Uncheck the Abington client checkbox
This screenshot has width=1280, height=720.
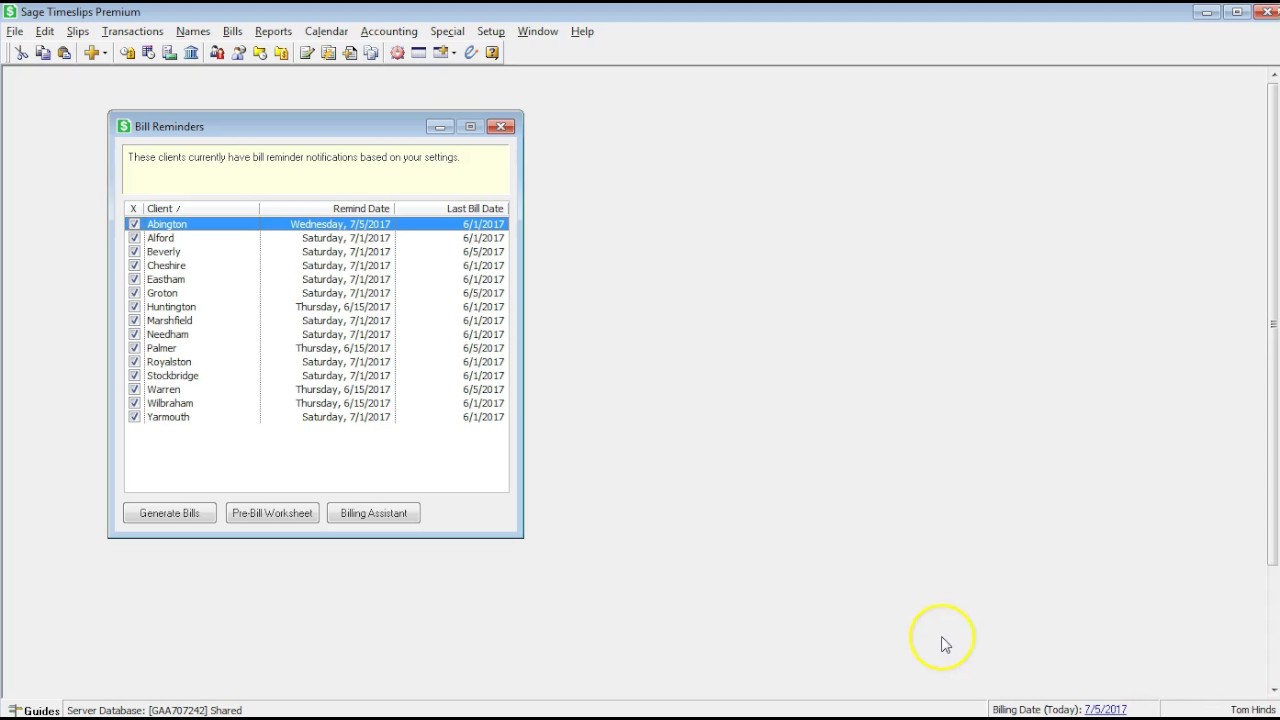coord(134,224)
